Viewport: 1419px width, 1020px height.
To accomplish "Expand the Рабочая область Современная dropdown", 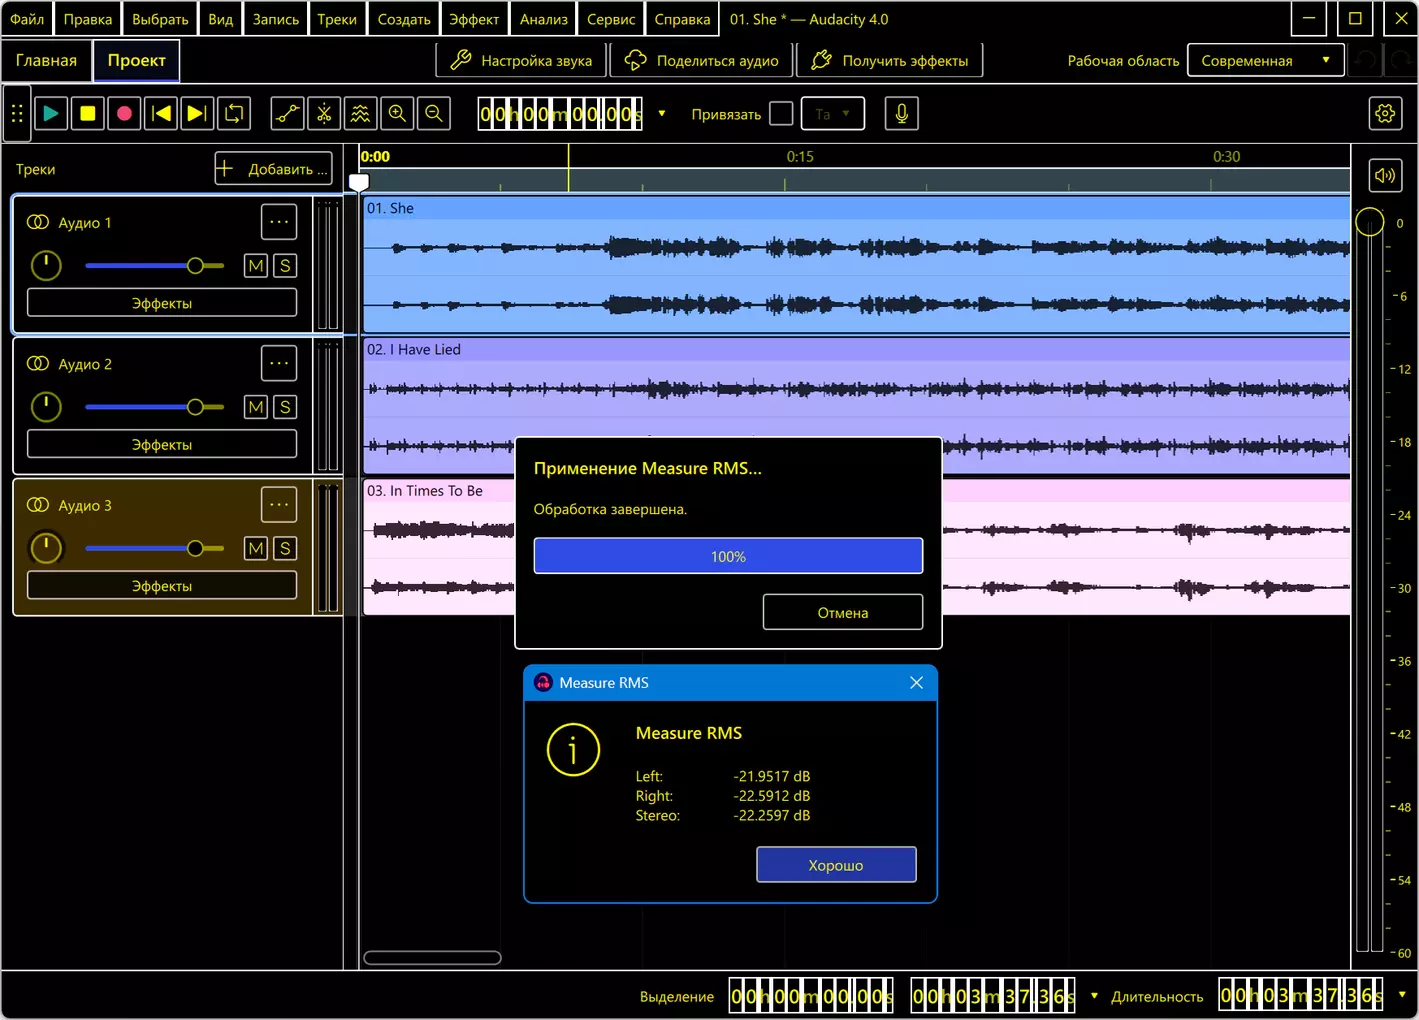I will (x=1265, y=60).
